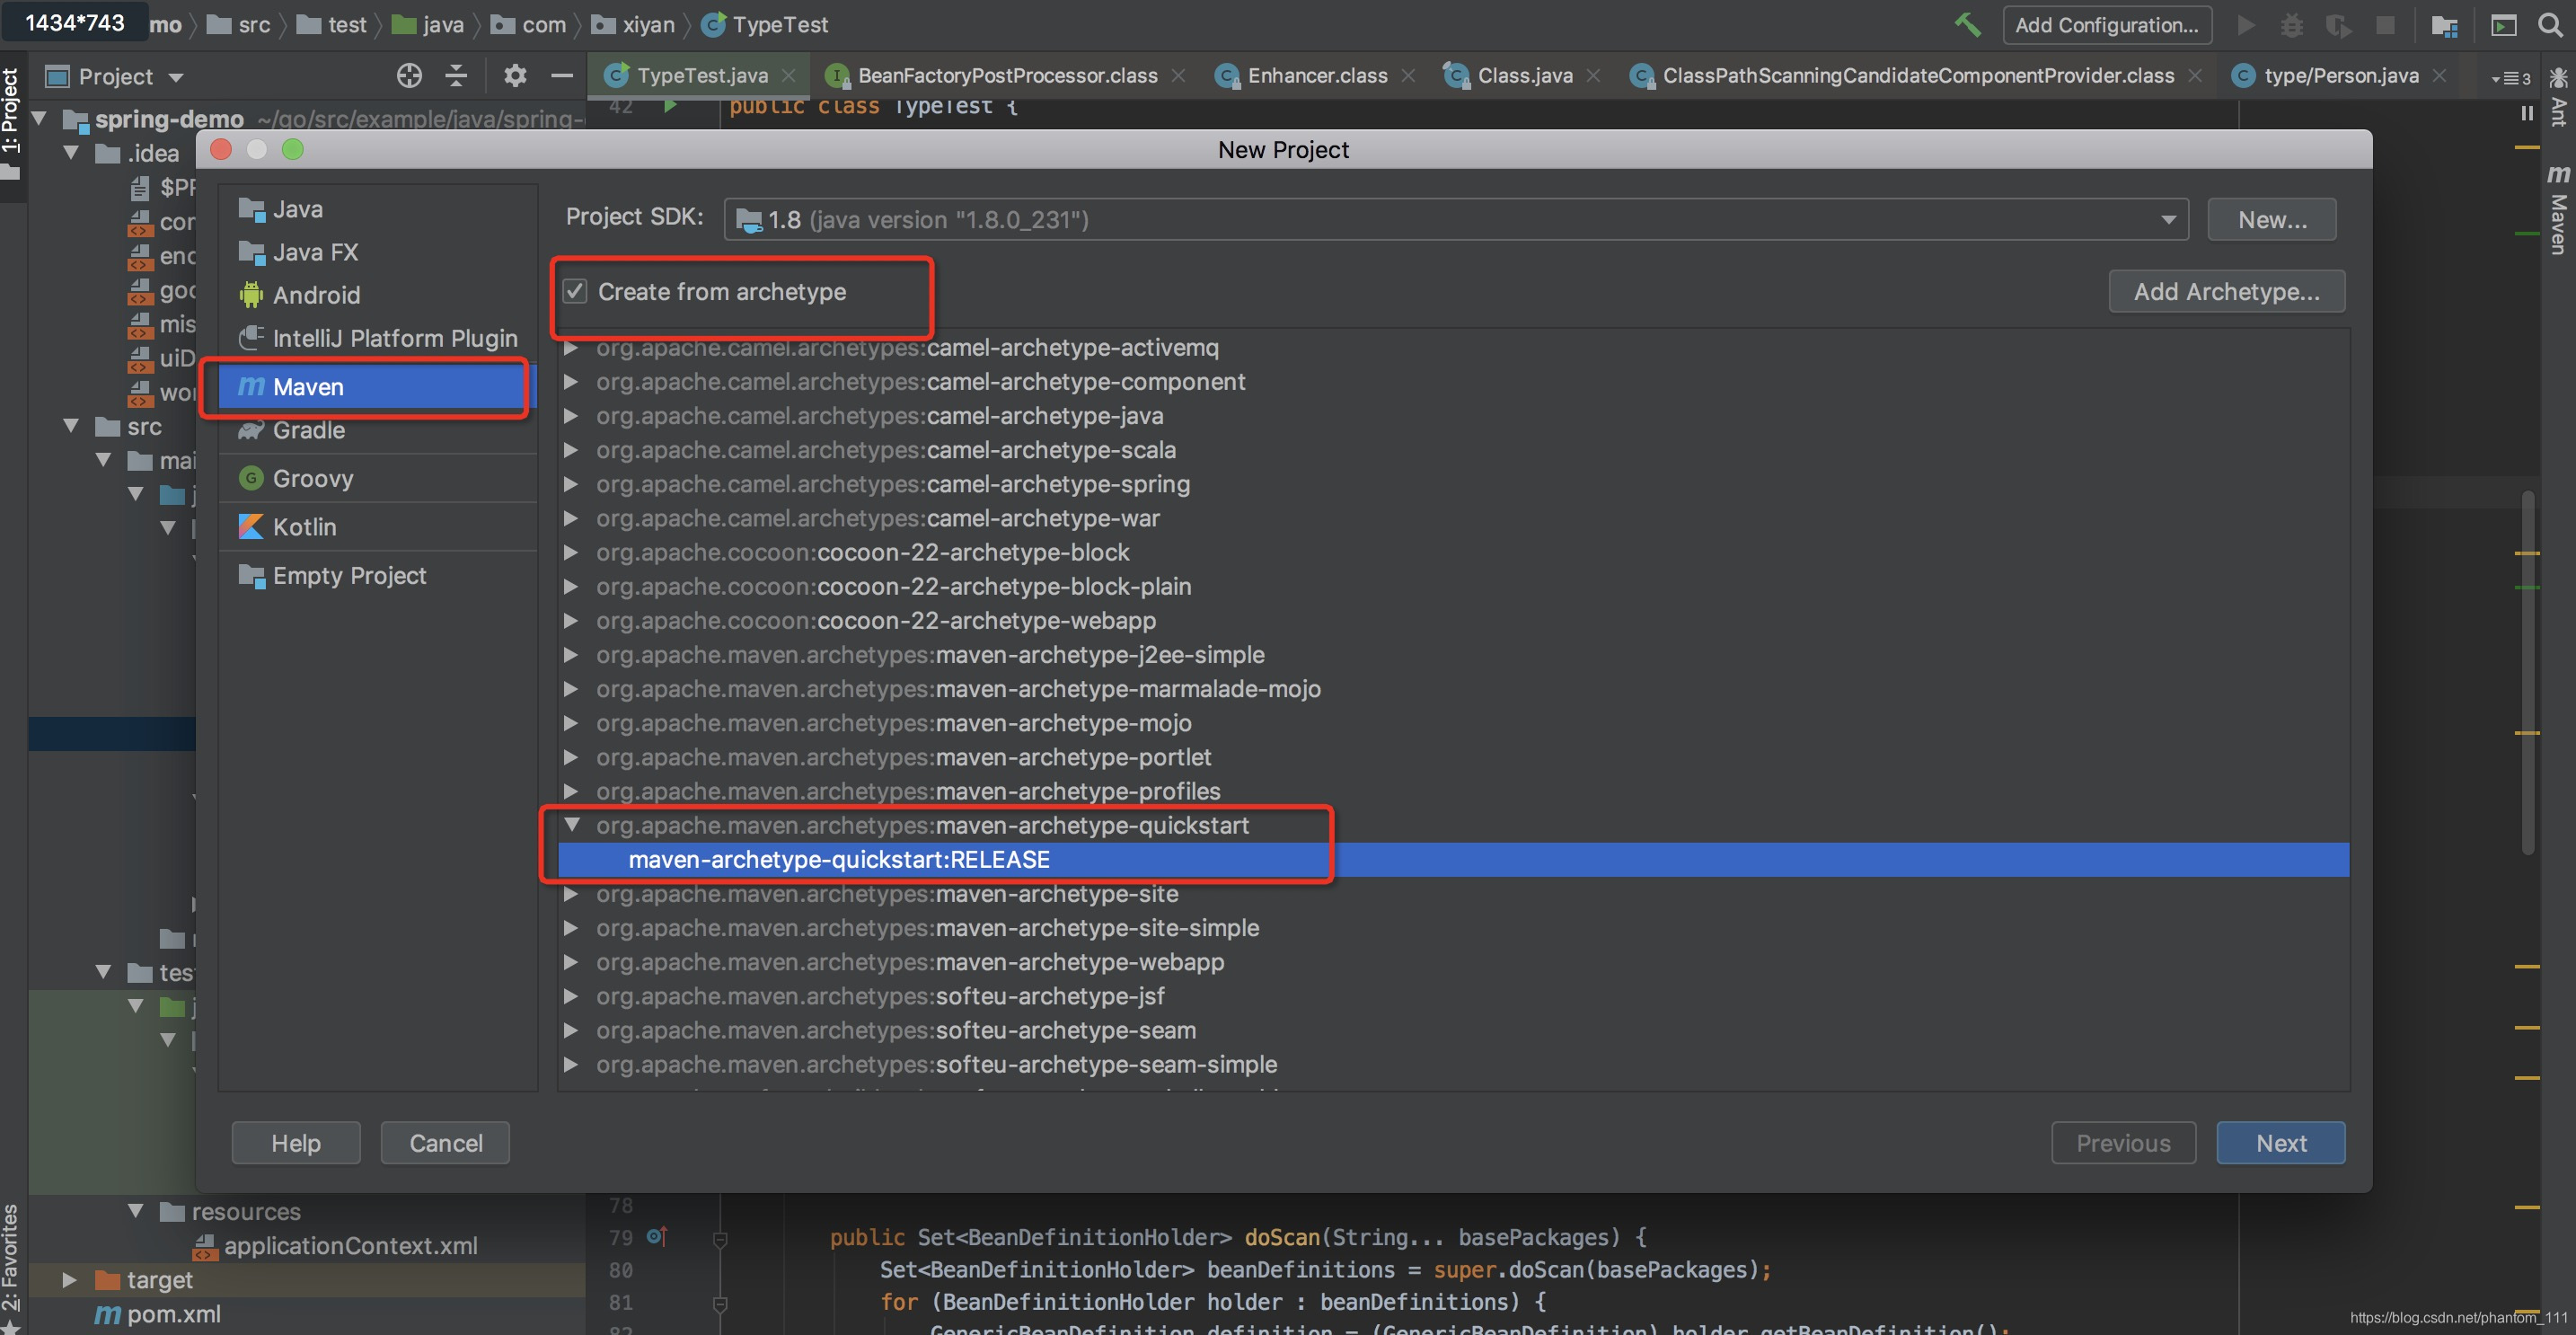Expand maven-archetype-j2ee-simple node
The height and width of the screenshot is (1335, 2576).
click(571, 655)
